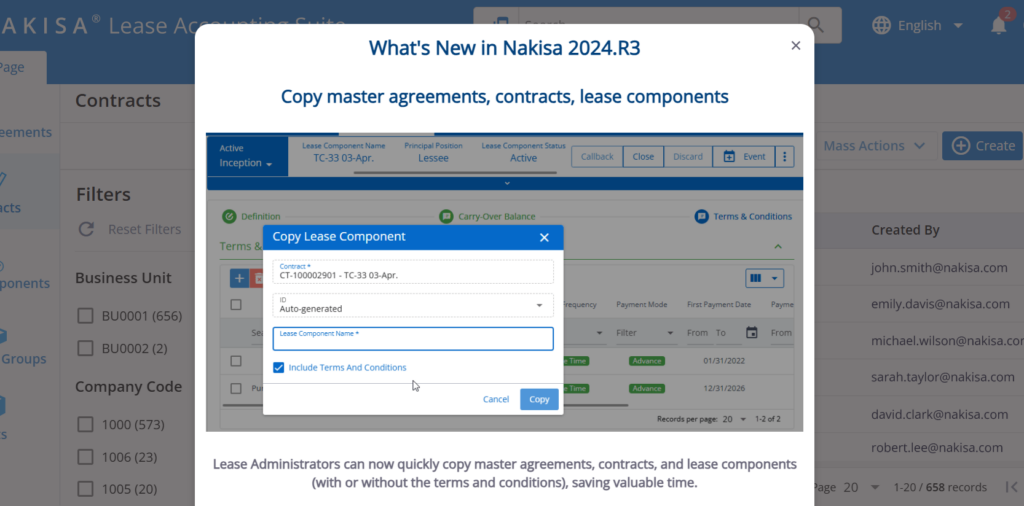This screenshot has height=506, width=1024.
Task: Click the Event calendar icon button
Action: [x=743, y=157]
